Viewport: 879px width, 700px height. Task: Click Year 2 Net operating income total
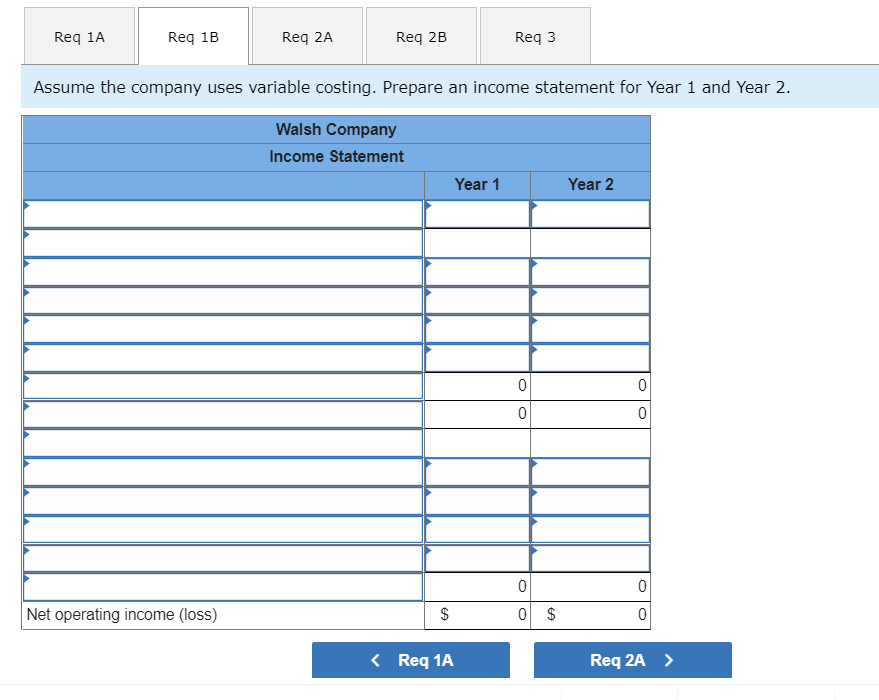click(590, 615)
